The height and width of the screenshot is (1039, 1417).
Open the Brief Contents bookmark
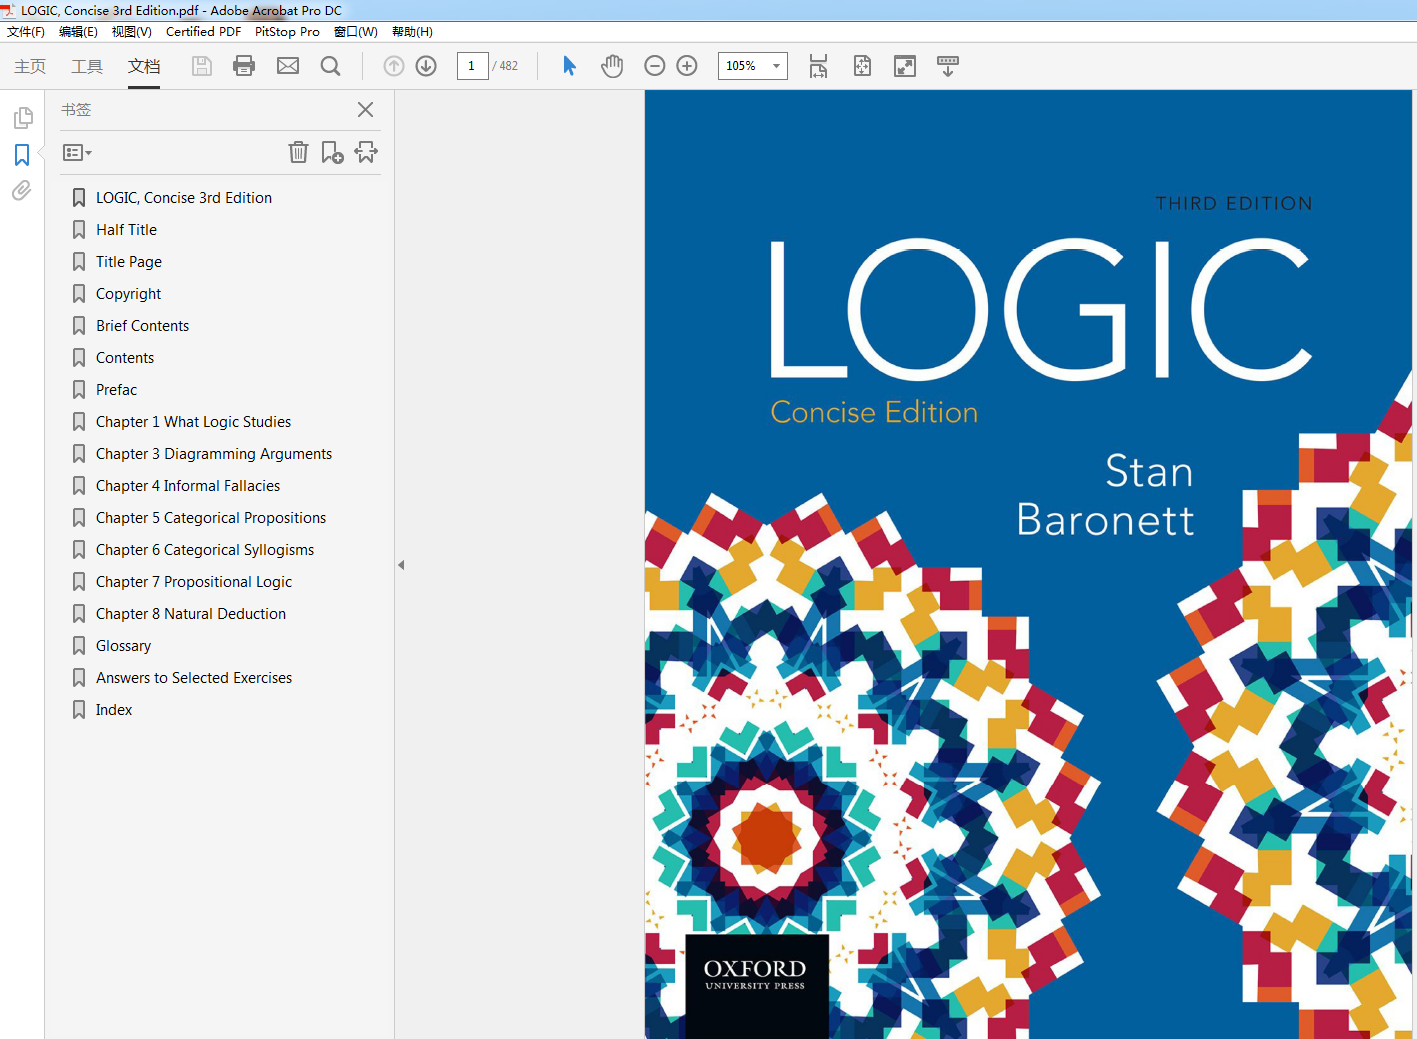[x=142, y=326]
